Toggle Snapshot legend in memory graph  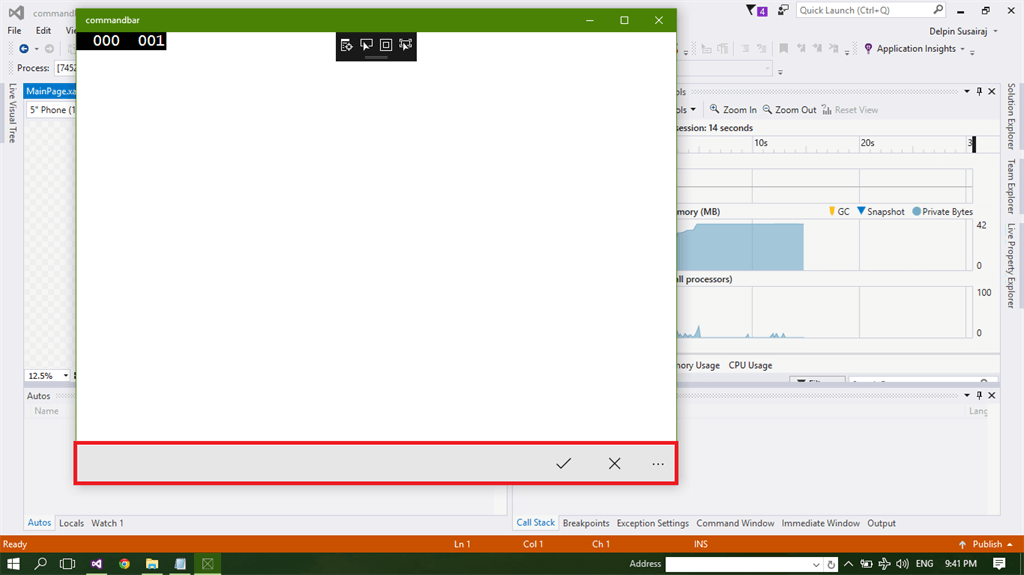click(x=880, y=212)
